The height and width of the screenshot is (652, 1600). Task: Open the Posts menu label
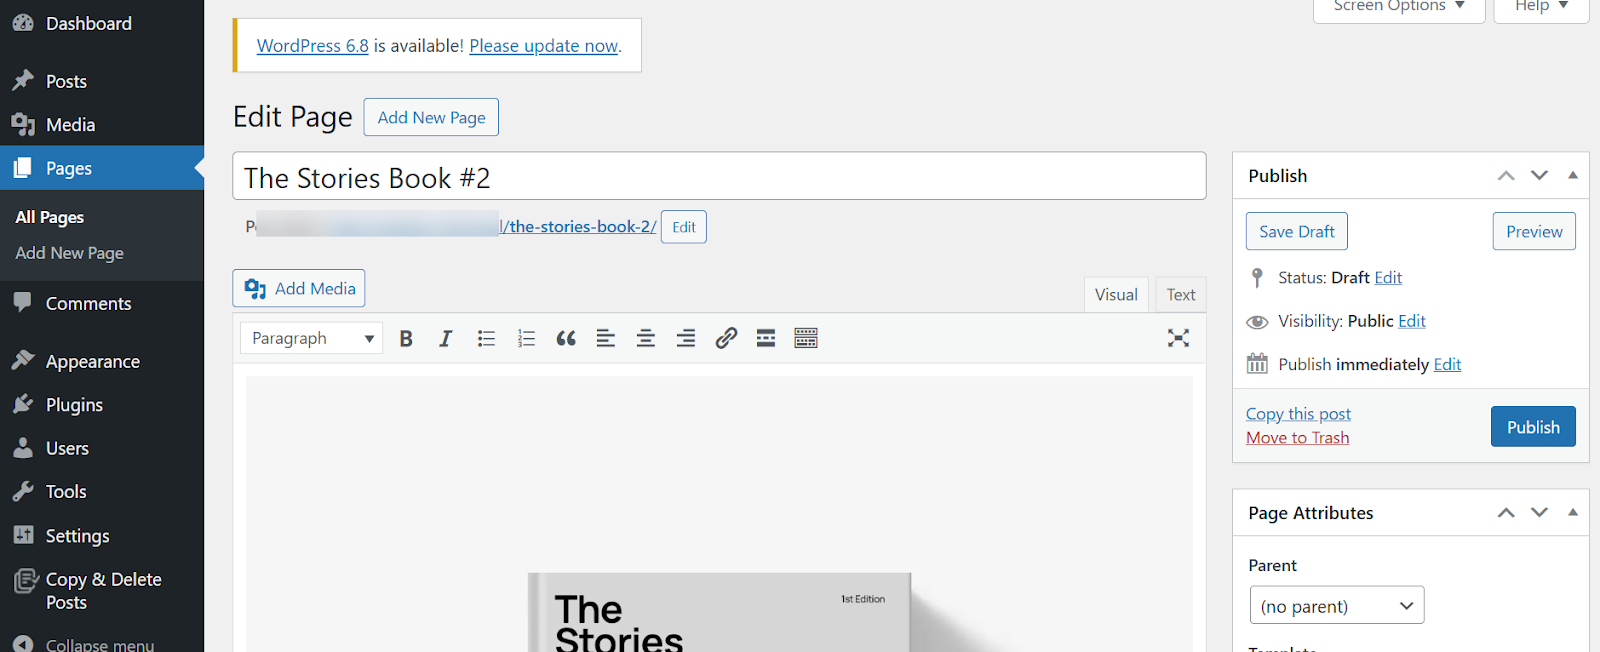point(66,81)
